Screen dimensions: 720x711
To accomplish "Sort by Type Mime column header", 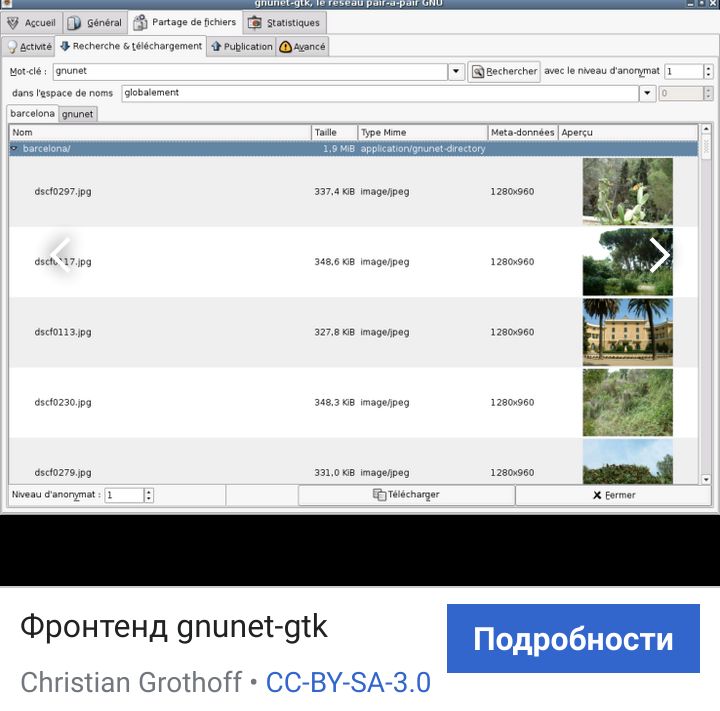I will coord(422,132).
